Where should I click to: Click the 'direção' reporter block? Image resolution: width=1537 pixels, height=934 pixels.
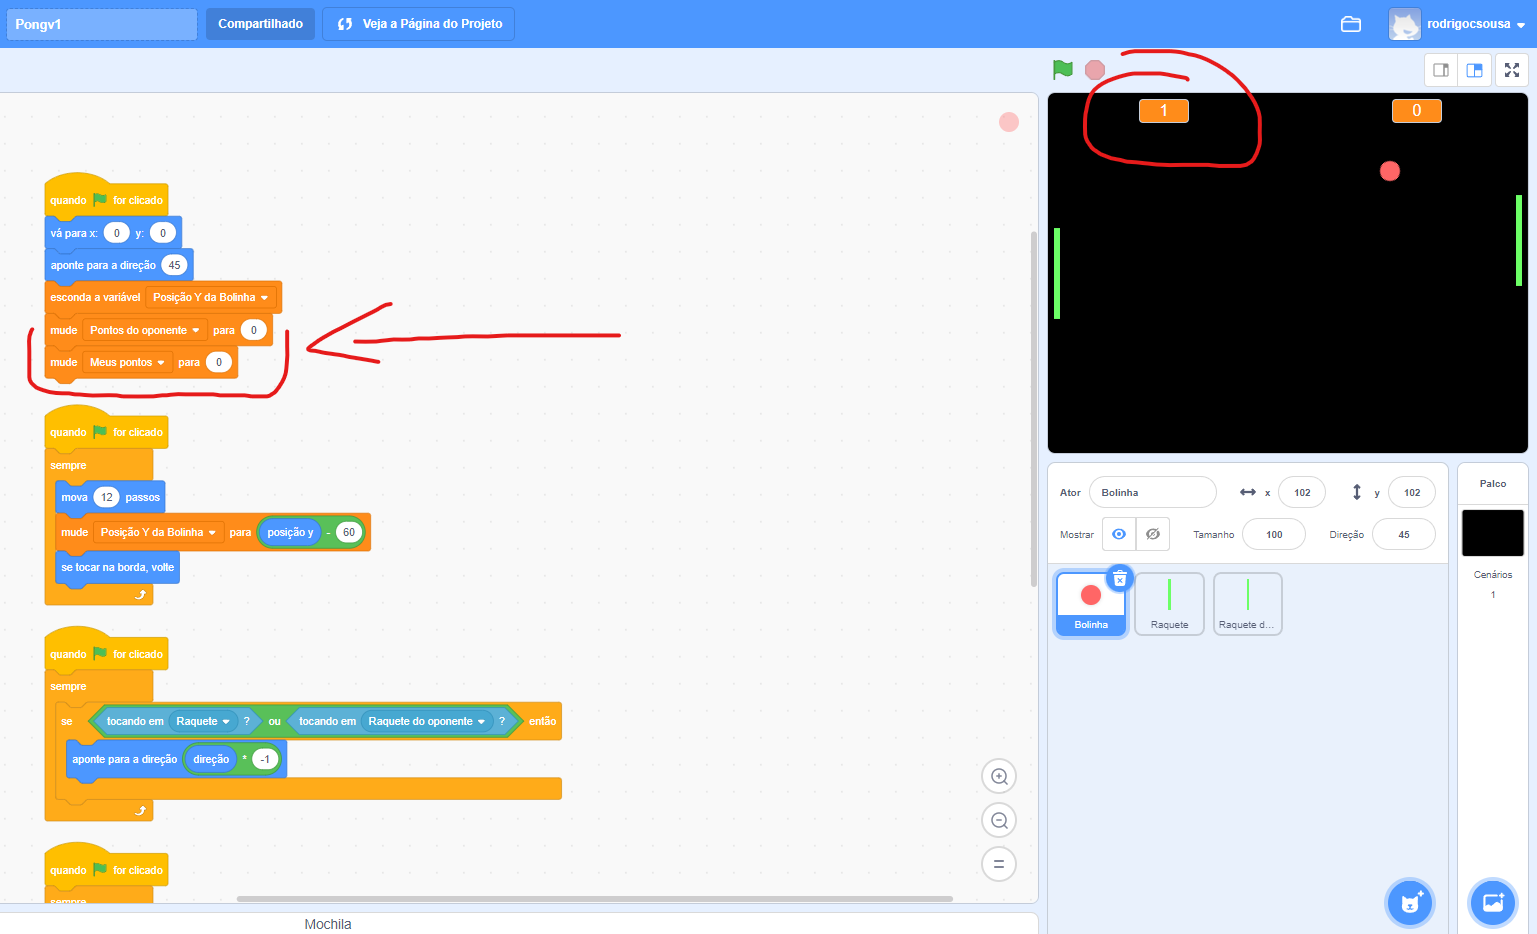(x=211, y=759)
